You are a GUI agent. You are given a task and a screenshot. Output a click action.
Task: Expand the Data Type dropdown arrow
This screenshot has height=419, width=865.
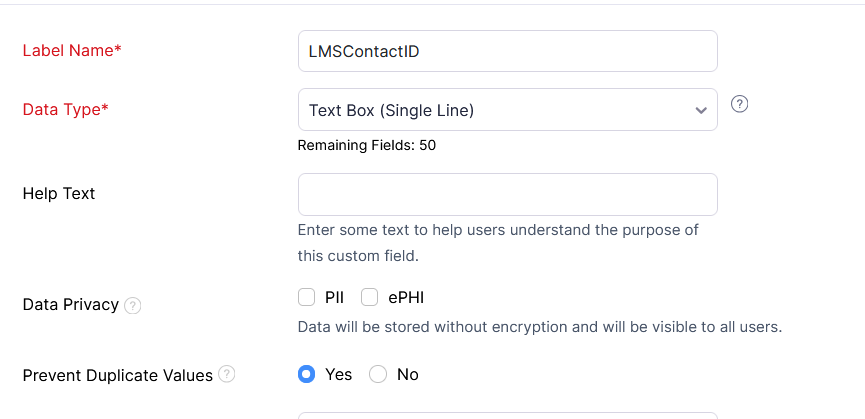(701, 110)
